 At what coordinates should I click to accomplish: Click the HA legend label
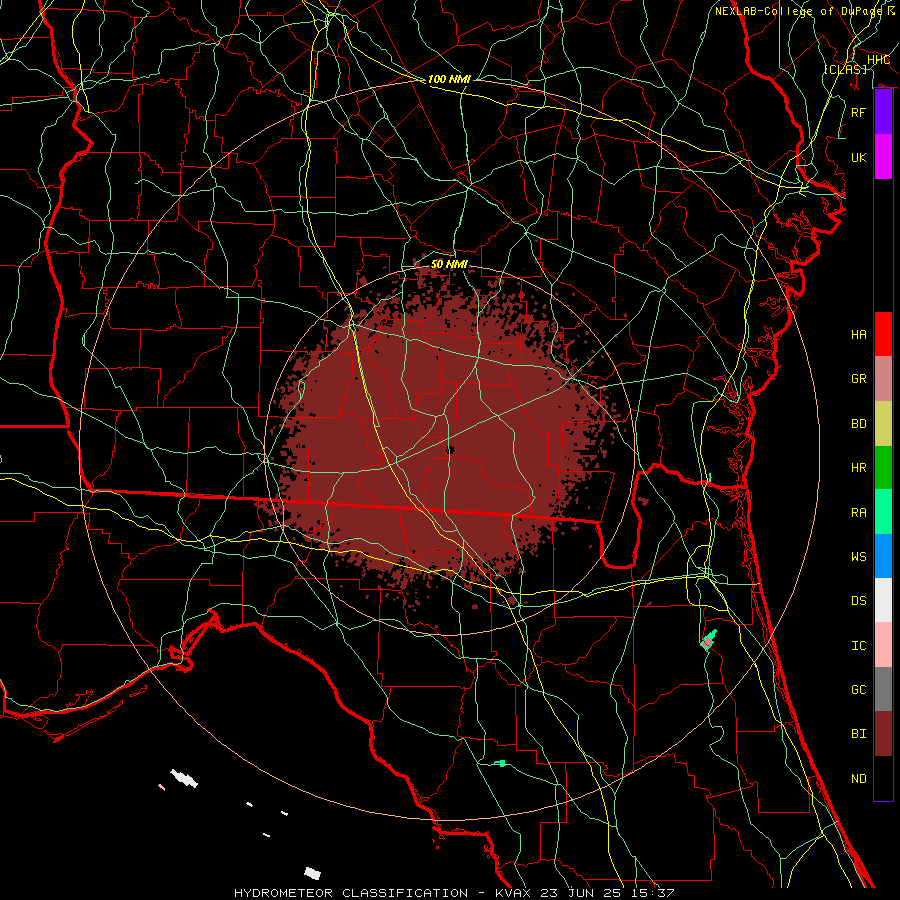tap(859, 335)
